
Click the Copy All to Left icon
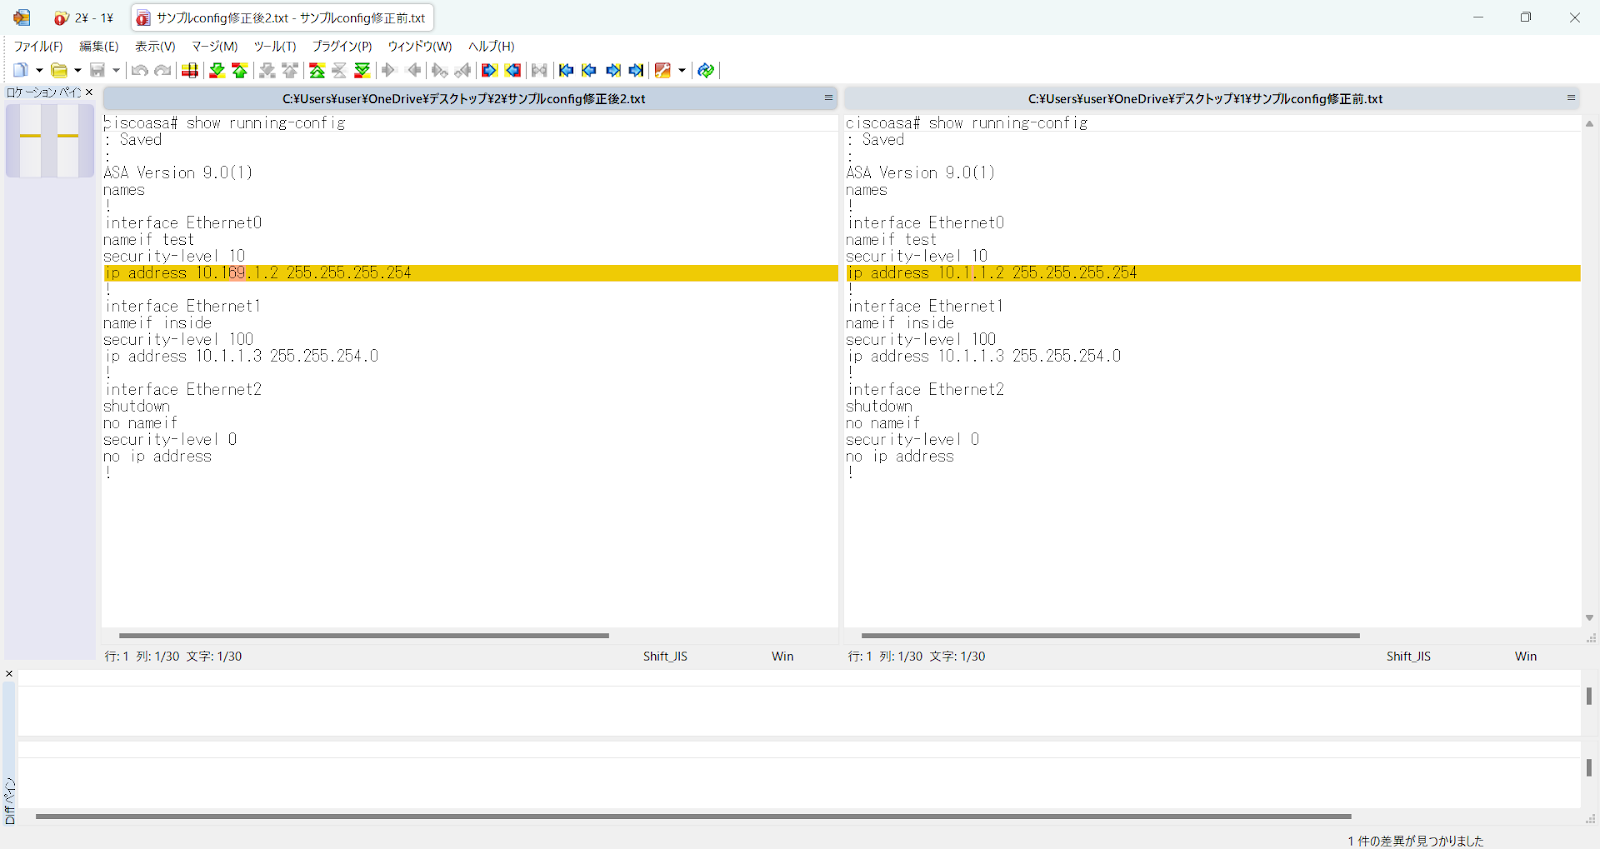(513, 70)
